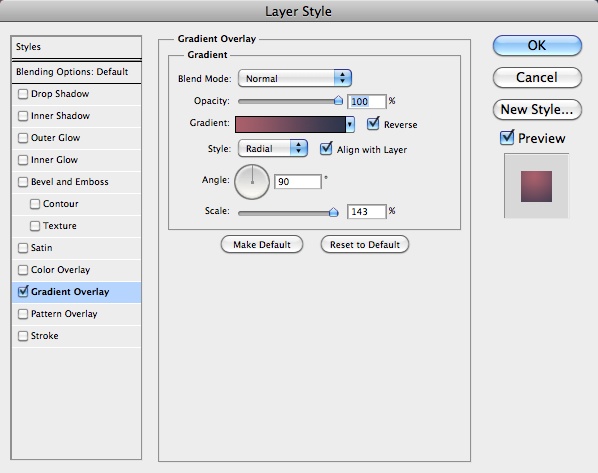Uncheck the Reverse gradient checkbox

[373, 124]
